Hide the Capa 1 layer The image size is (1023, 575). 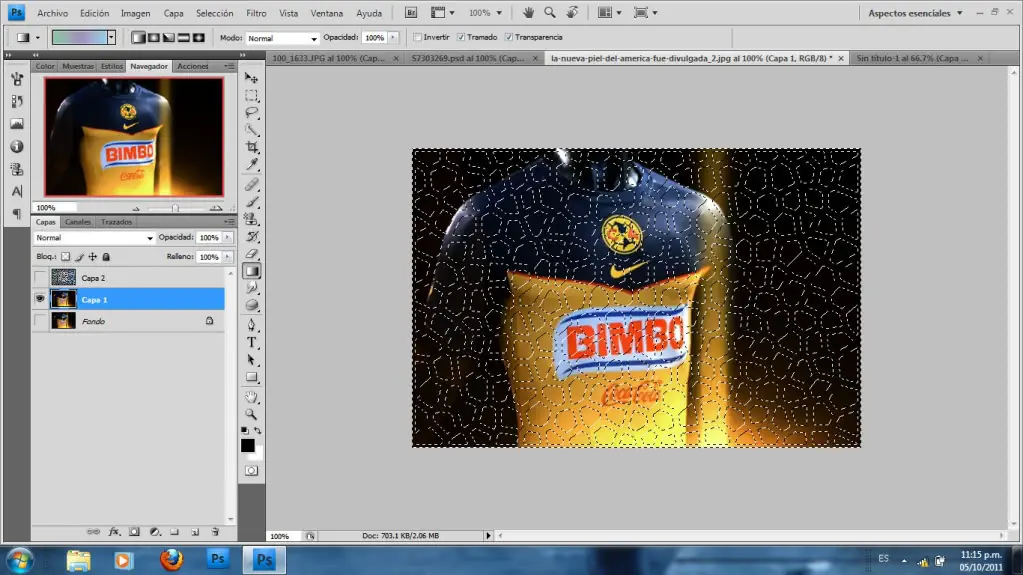[40, 299]
